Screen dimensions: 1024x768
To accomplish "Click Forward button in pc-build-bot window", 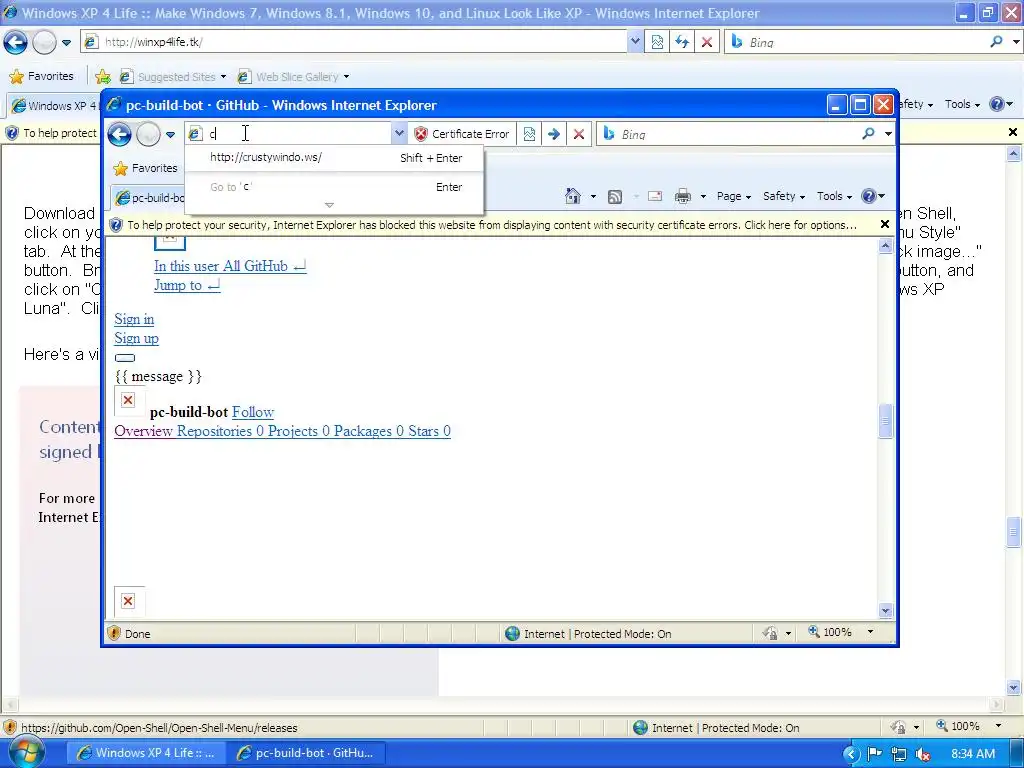I will (x=148, y=134).
